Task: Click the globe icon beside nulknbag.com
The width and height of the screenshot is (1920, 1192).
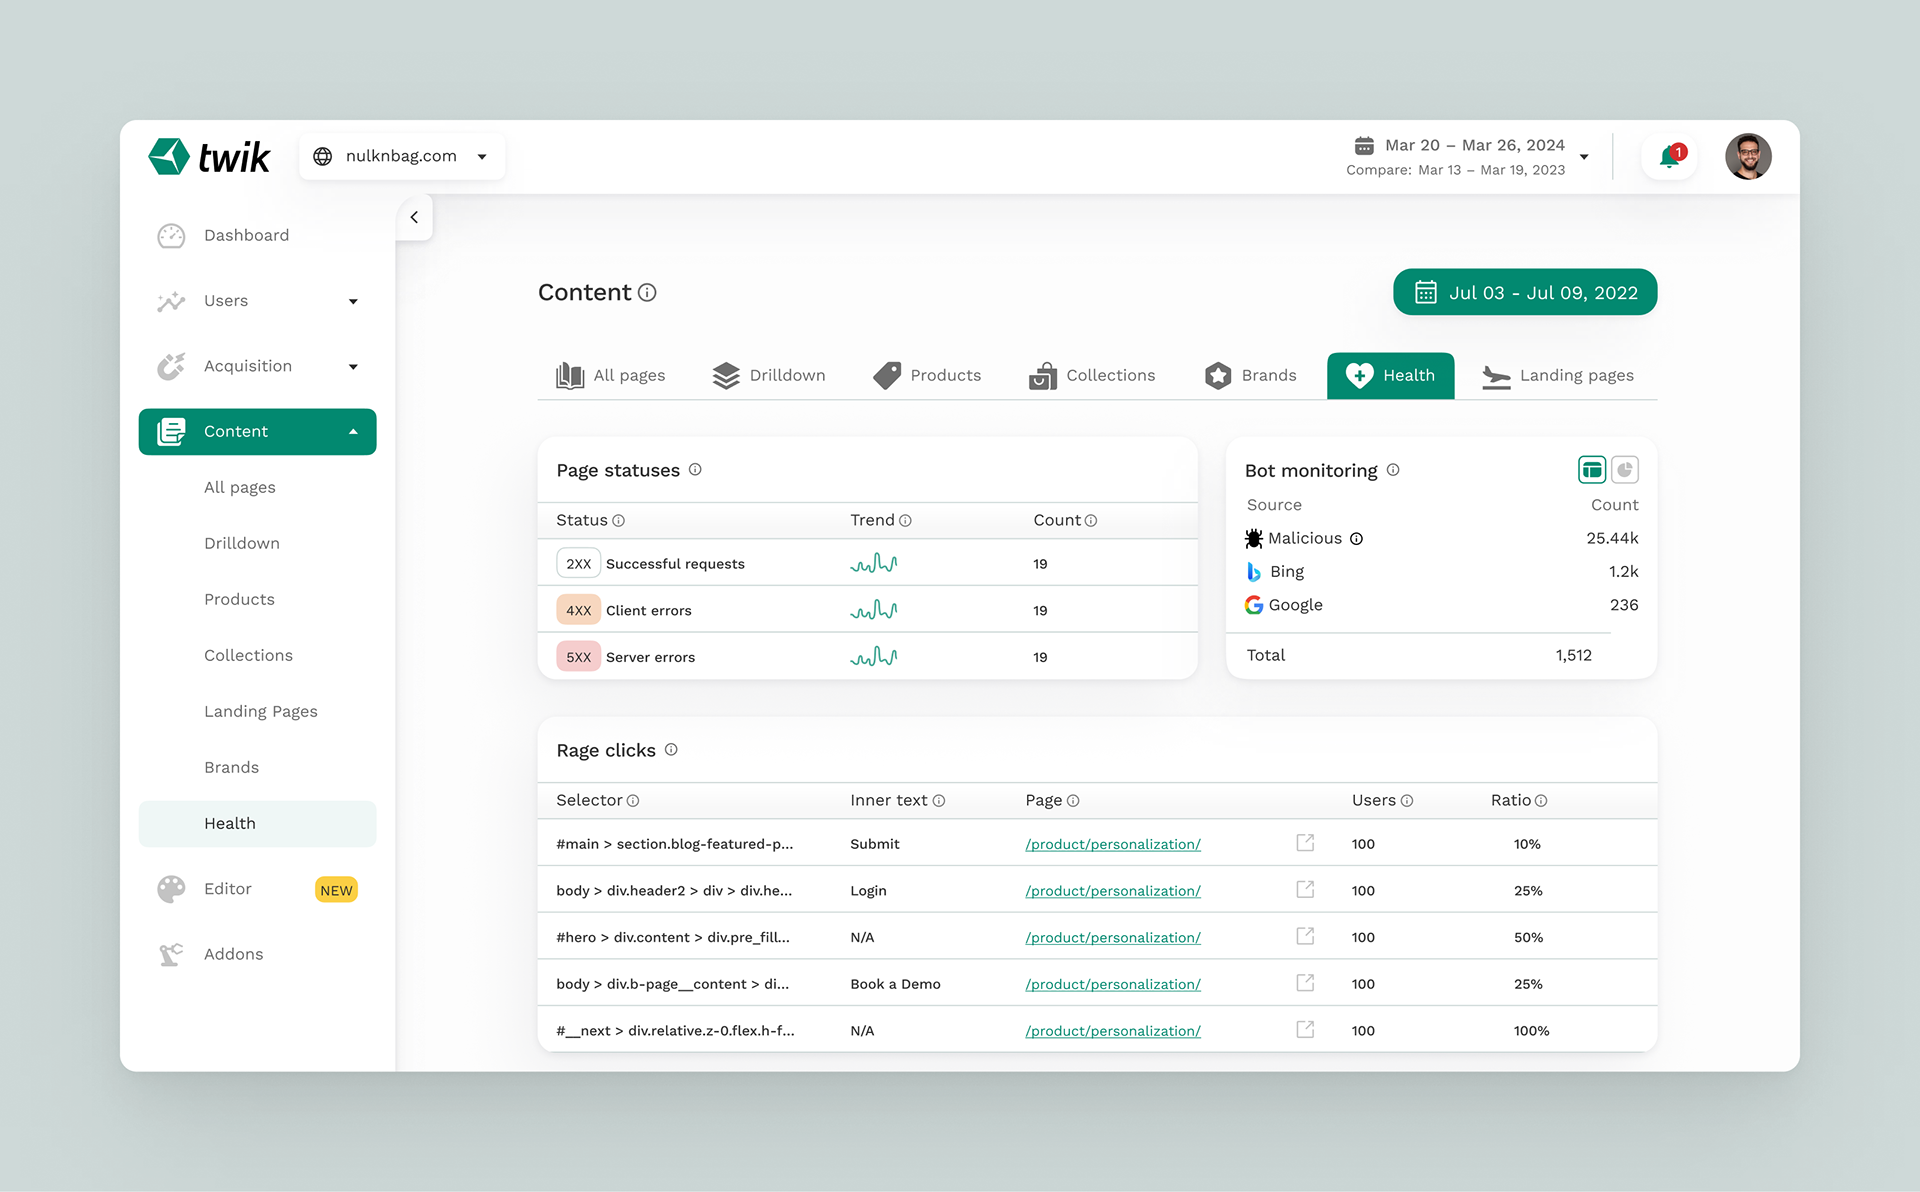Action: (323, 156)
